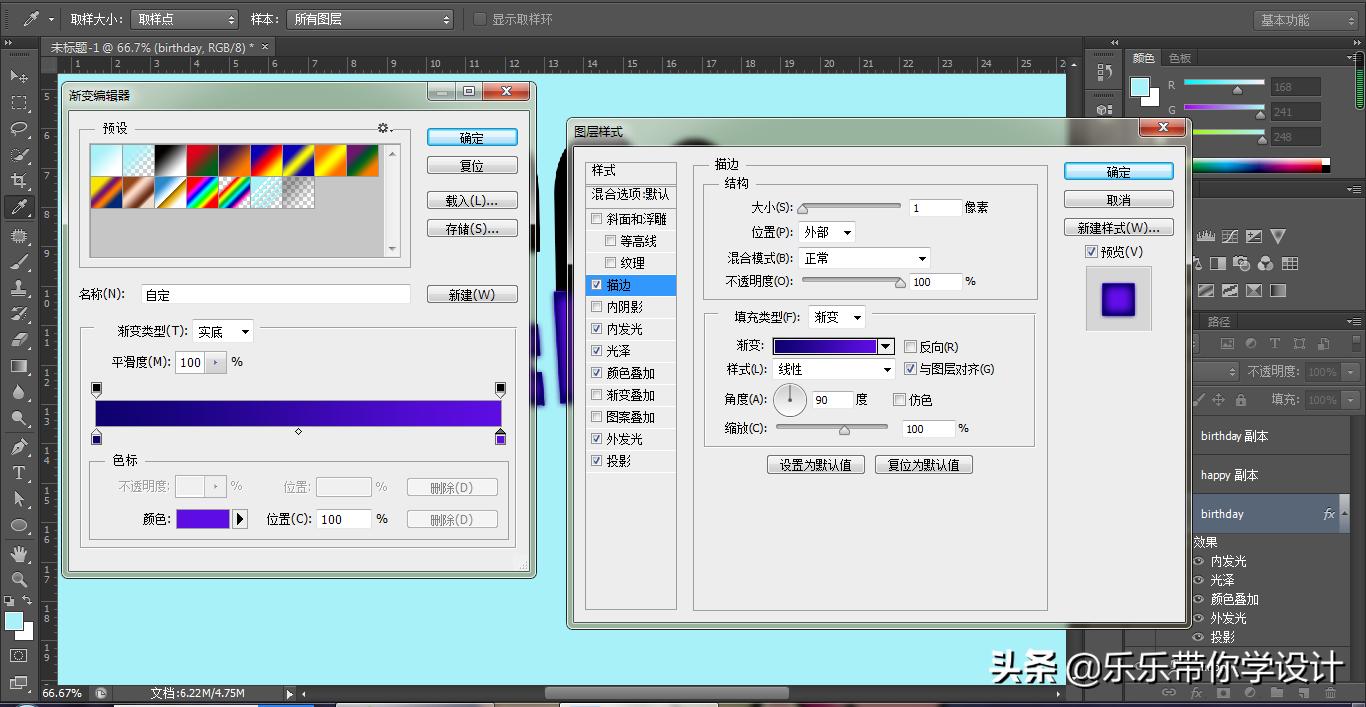Click the stroke 大小 value input field
1366x707 pixels.
click(x=934, y=207)
